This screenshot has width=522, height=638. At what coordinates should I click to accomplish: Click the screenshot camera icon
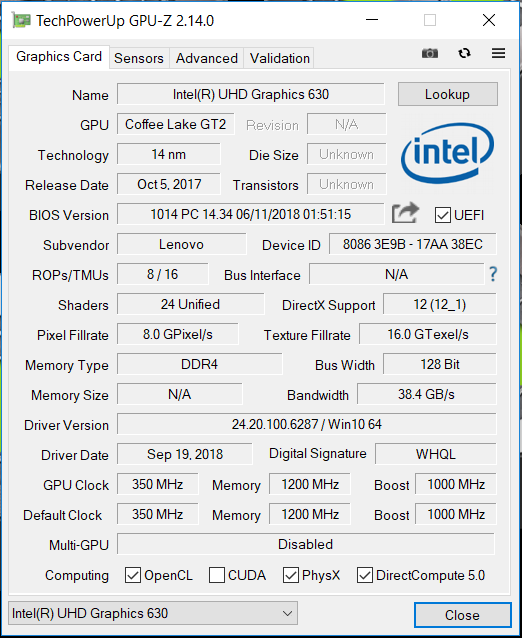coord(430,53)
